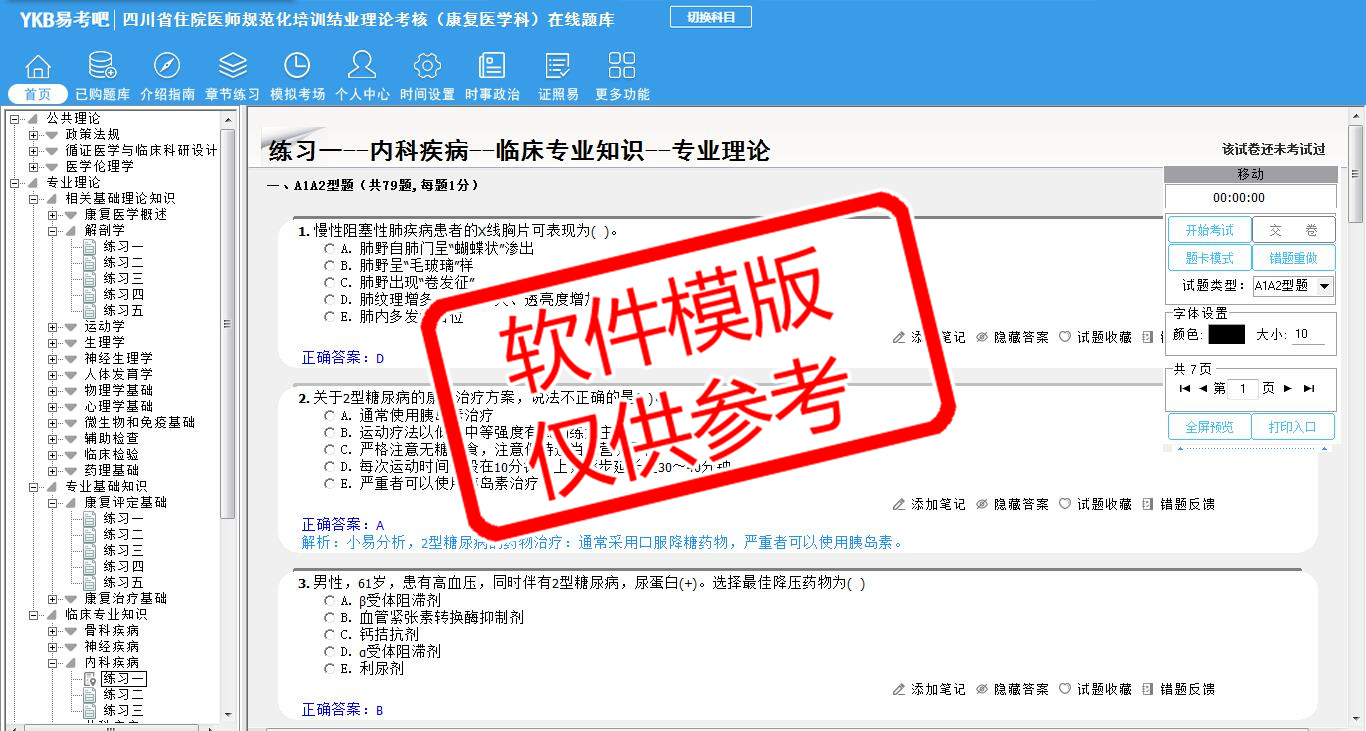Open 时间设置 gear icon
1366x731 pixels.
pos(427,67)
